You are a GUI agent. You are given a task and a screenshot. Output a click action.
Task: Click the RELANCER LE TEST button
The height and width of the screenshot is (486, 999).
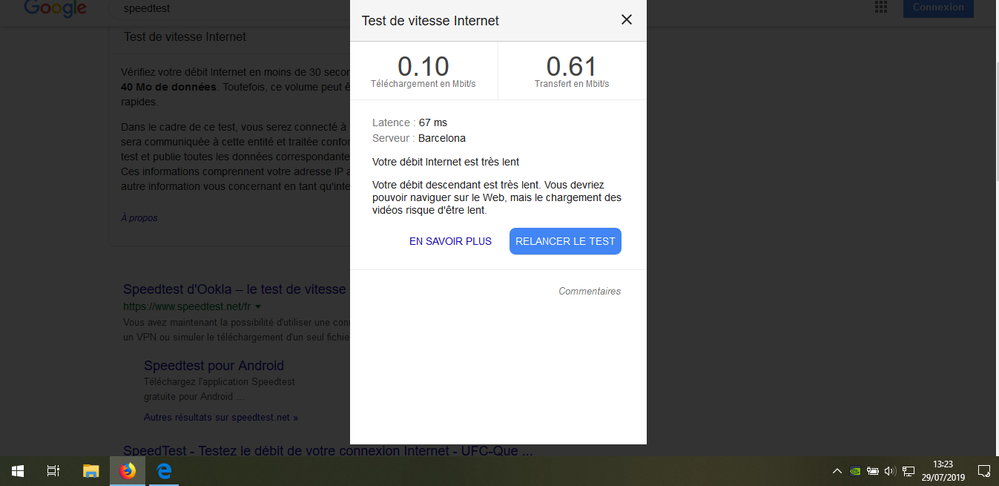click(565, 241)
